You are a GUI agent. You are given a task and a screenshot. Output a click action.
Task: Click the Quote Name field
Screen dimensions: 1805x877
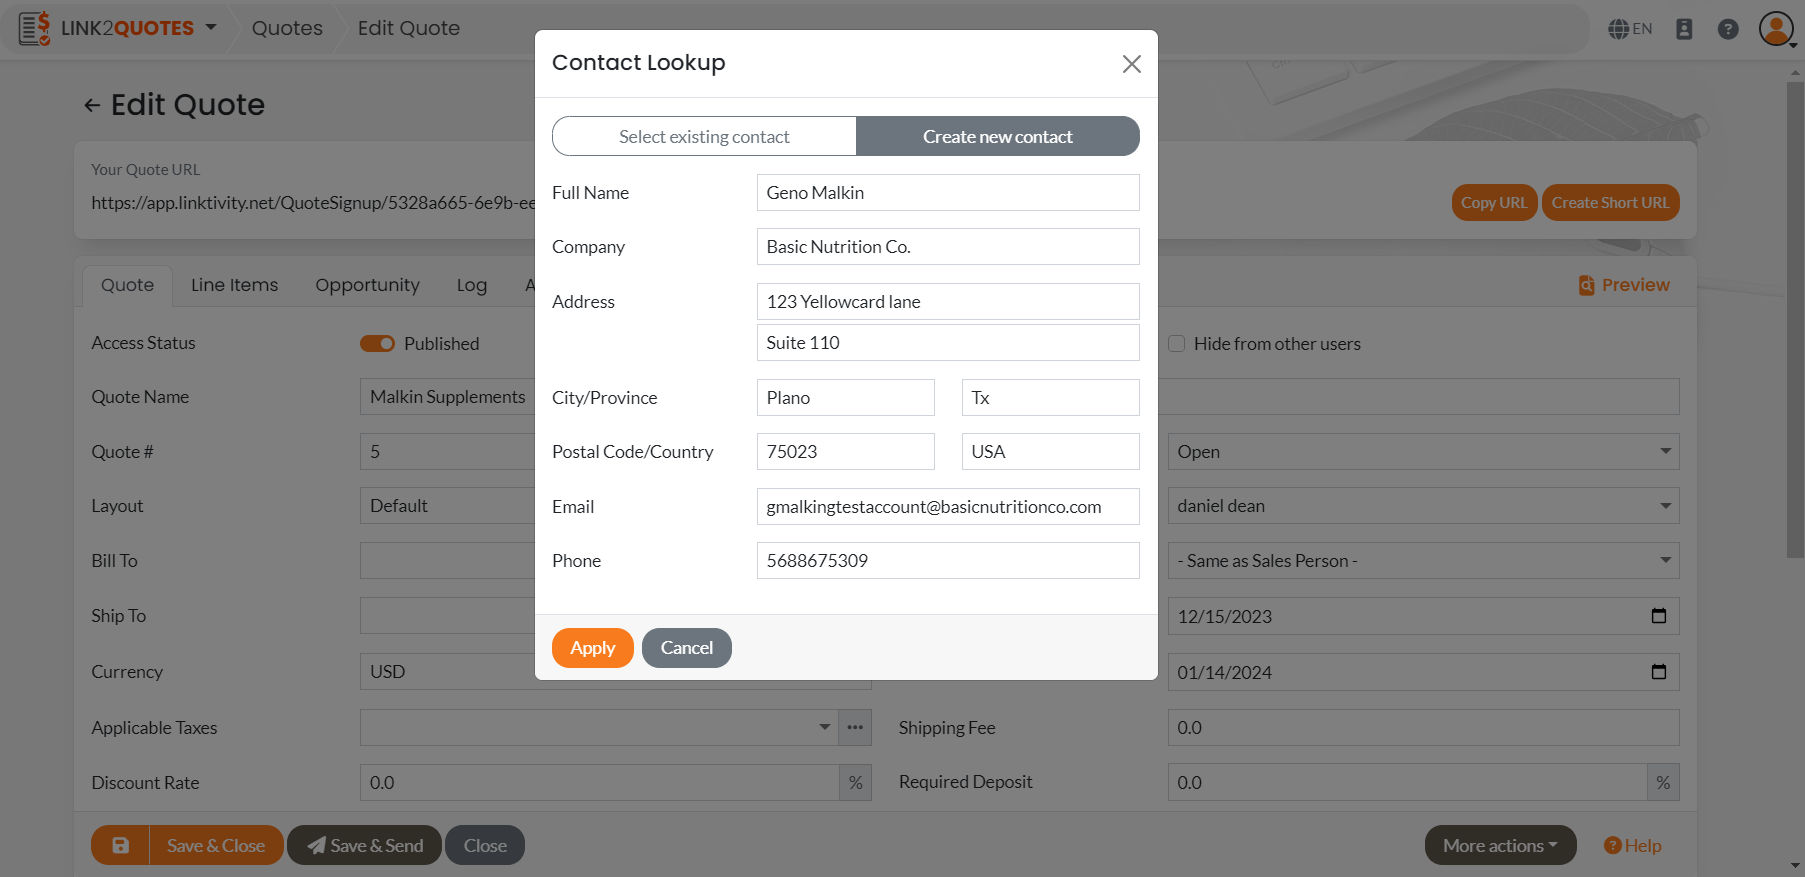(447, 397)
